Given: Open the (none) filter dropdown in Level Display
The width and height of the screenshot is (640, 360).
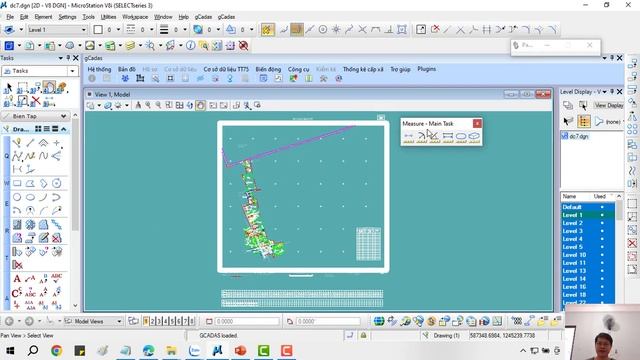Looking at the screenshot, I should [613, 122].
